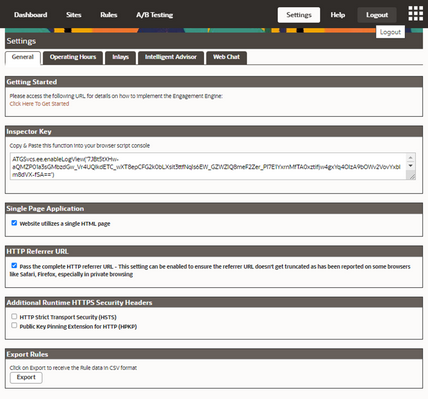The image size is (428, 399).
Task: Uncheck Website utilizes a single HTML page
Action: click(x=14, y=223)
